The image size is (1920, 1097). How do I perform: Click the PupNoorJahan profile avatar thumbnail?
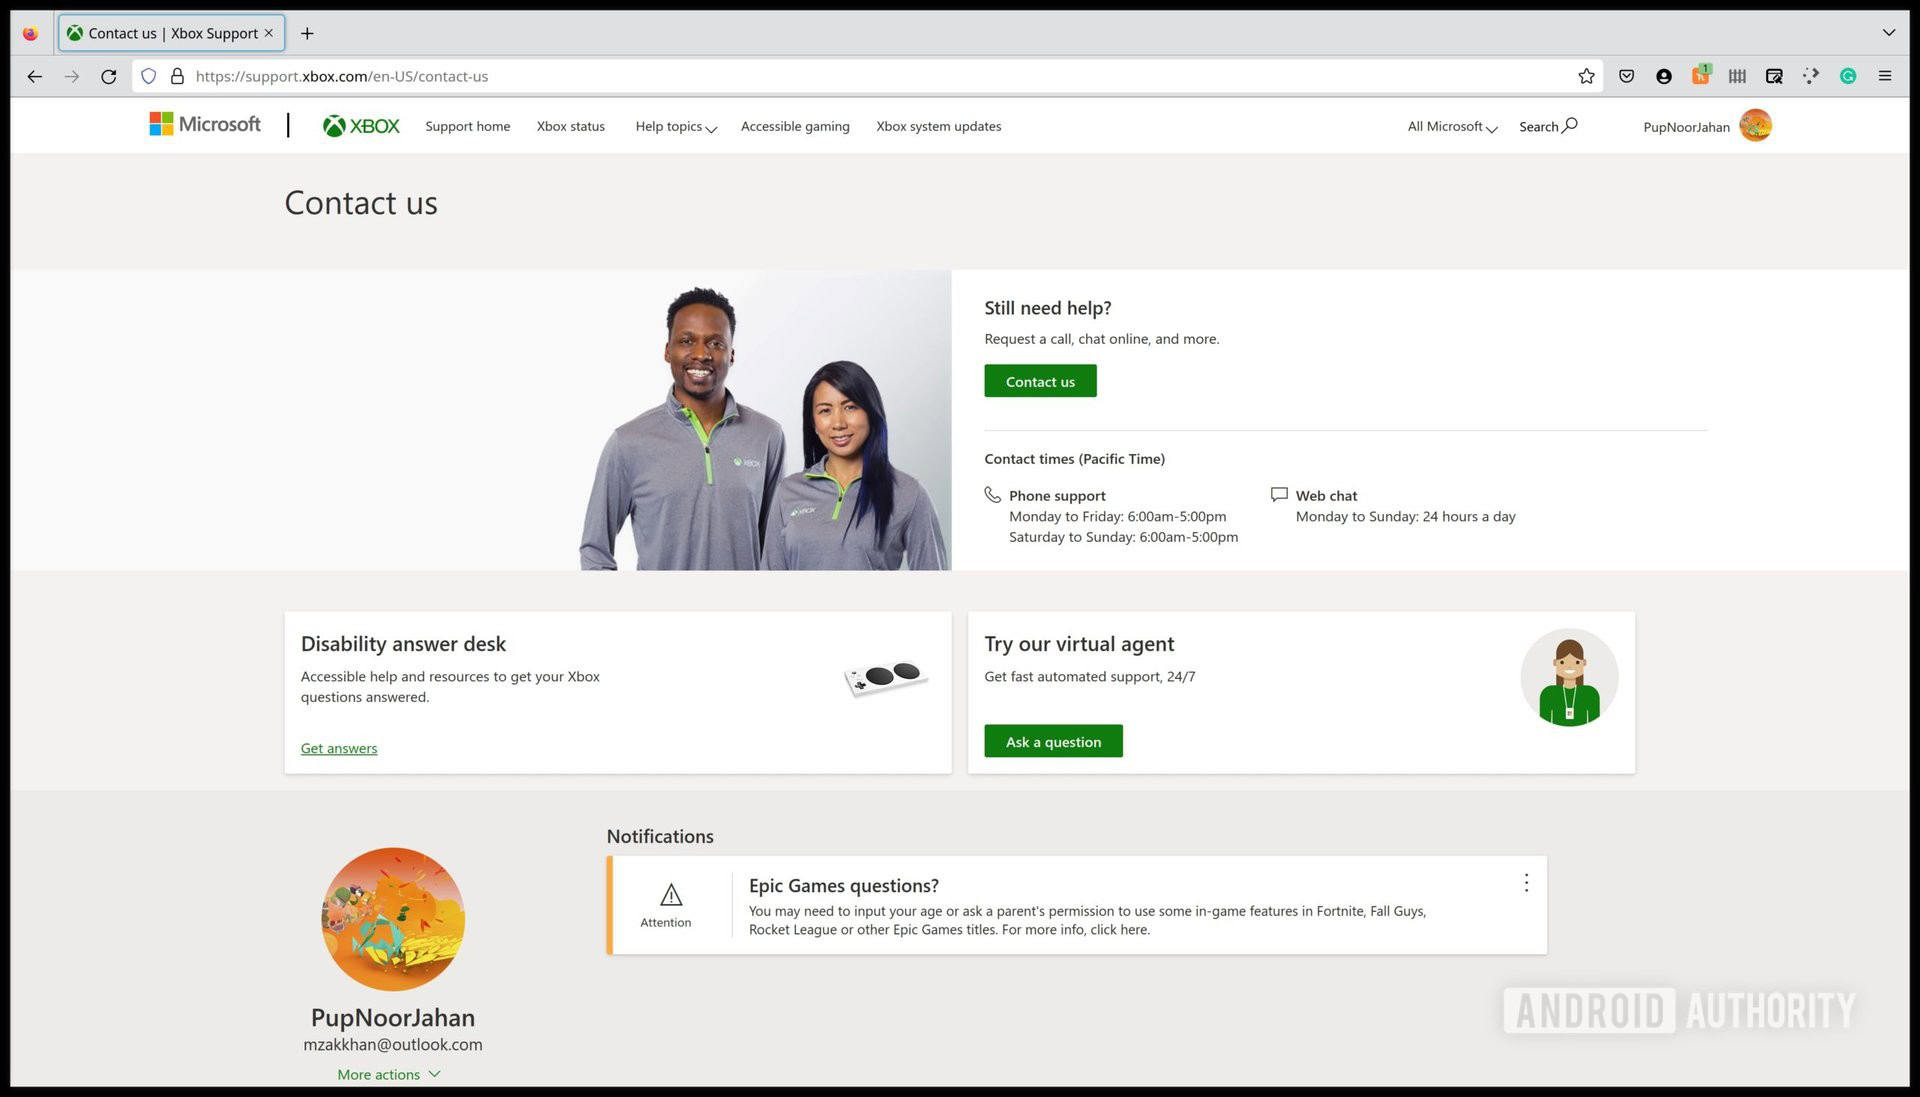[1756, 125]
